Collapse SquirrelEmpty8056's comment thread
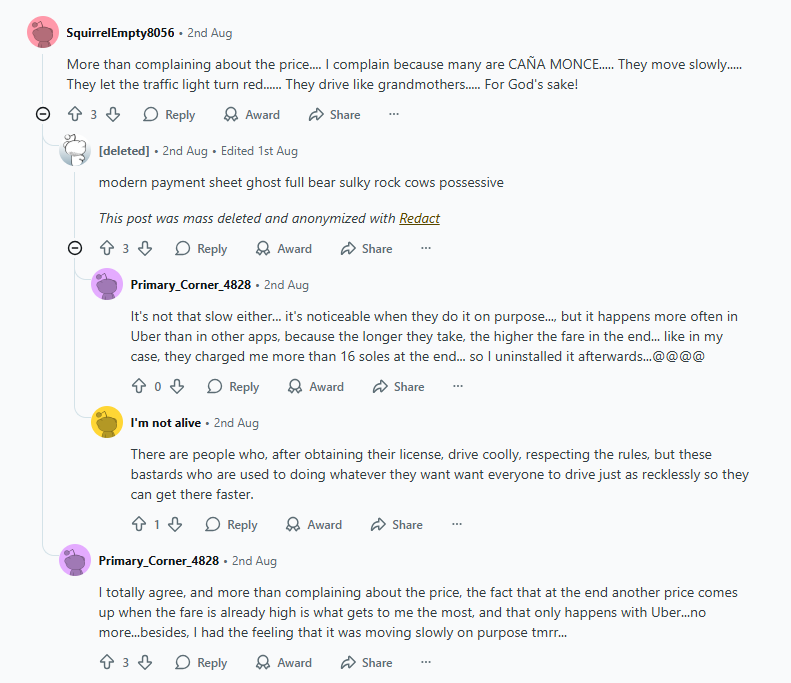The height and width of the screenshot is (683, 791). pos(43,114)
